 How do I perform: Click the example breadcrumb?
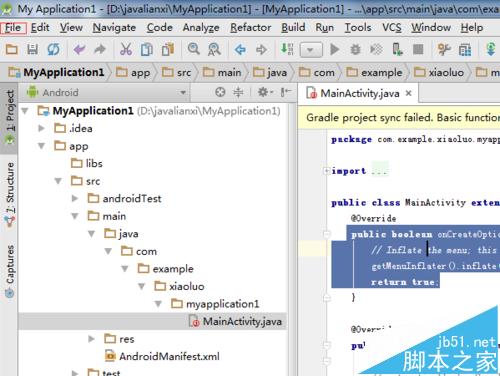374,72
